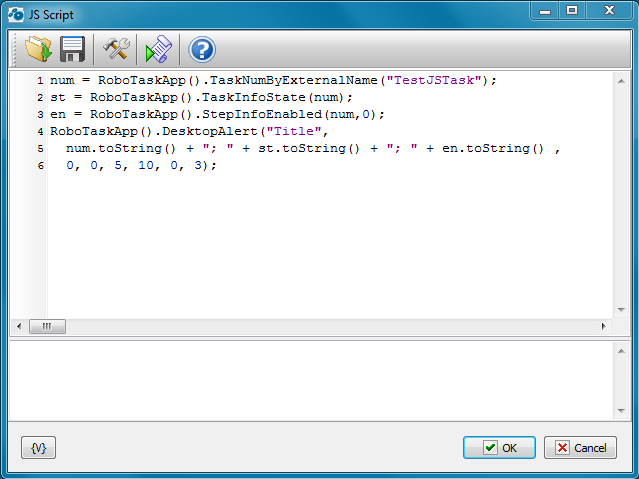
Task: Click line number 1 in gutter
Action: click(x=40, y=81)
